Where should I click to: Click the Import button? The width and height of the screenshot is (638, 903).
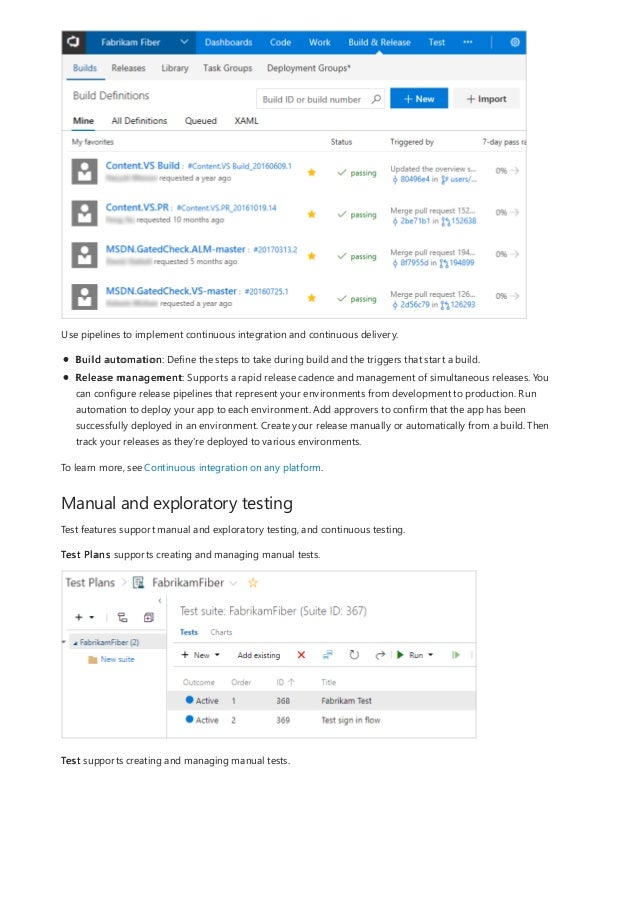coord(486,98)
